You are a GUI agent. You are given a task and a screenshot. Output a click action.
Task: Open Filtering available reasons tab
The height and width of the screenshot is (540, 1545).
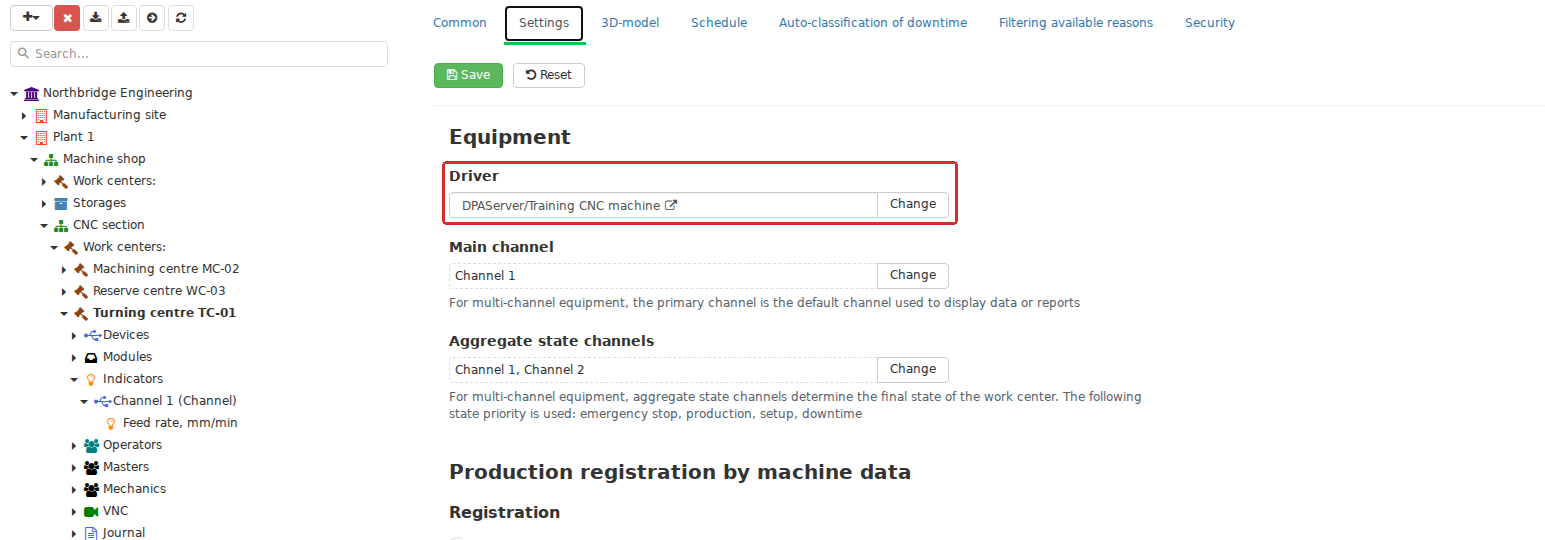click(1076, 23)
